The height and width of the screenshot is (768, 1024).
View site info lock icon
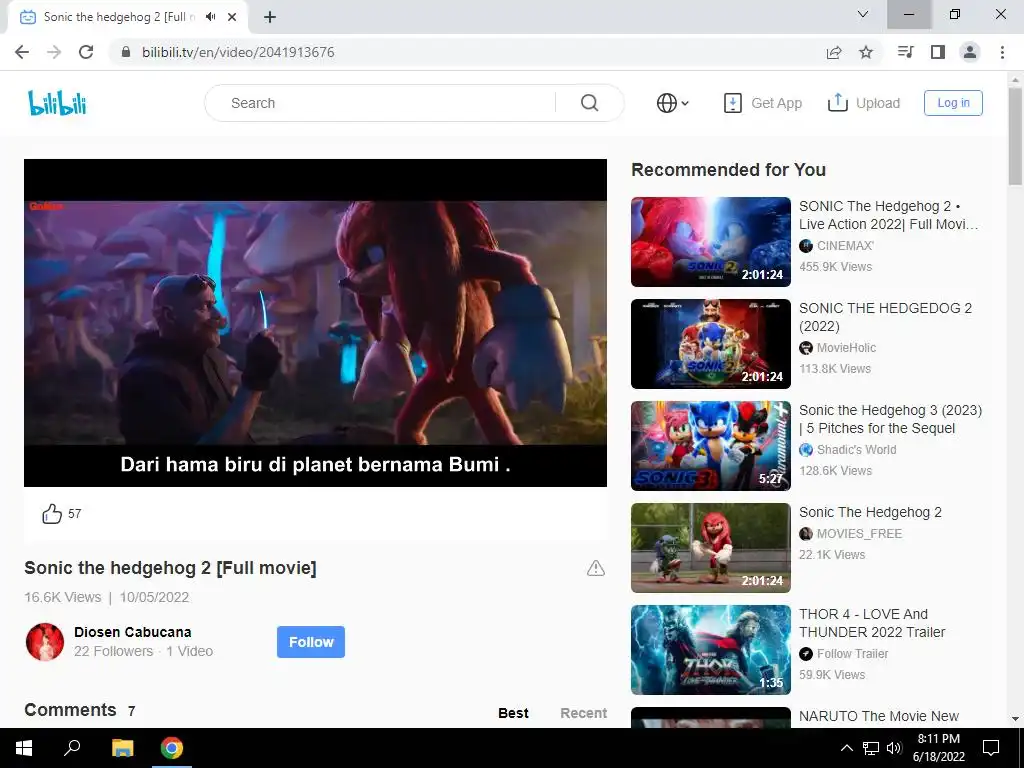126,52
